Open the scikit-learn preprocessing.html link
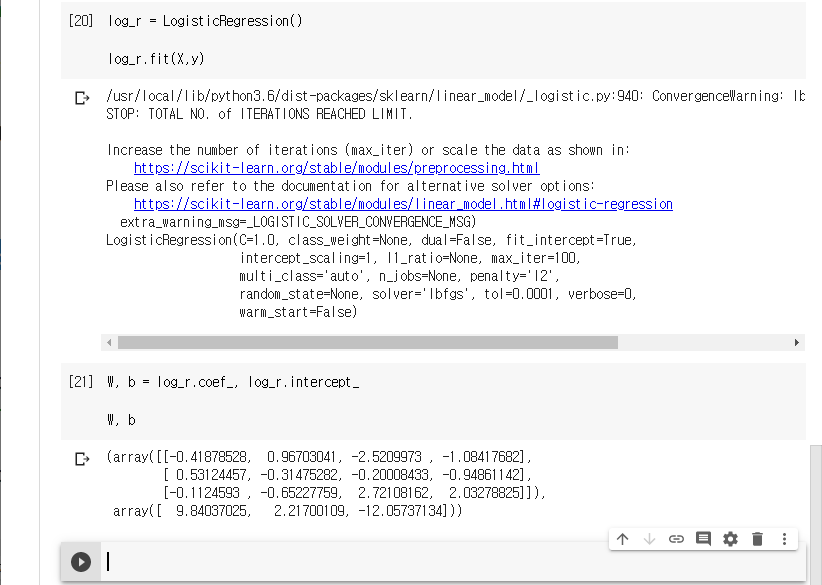This screenshot has height=585, width=822. click(x=336, y=168)
